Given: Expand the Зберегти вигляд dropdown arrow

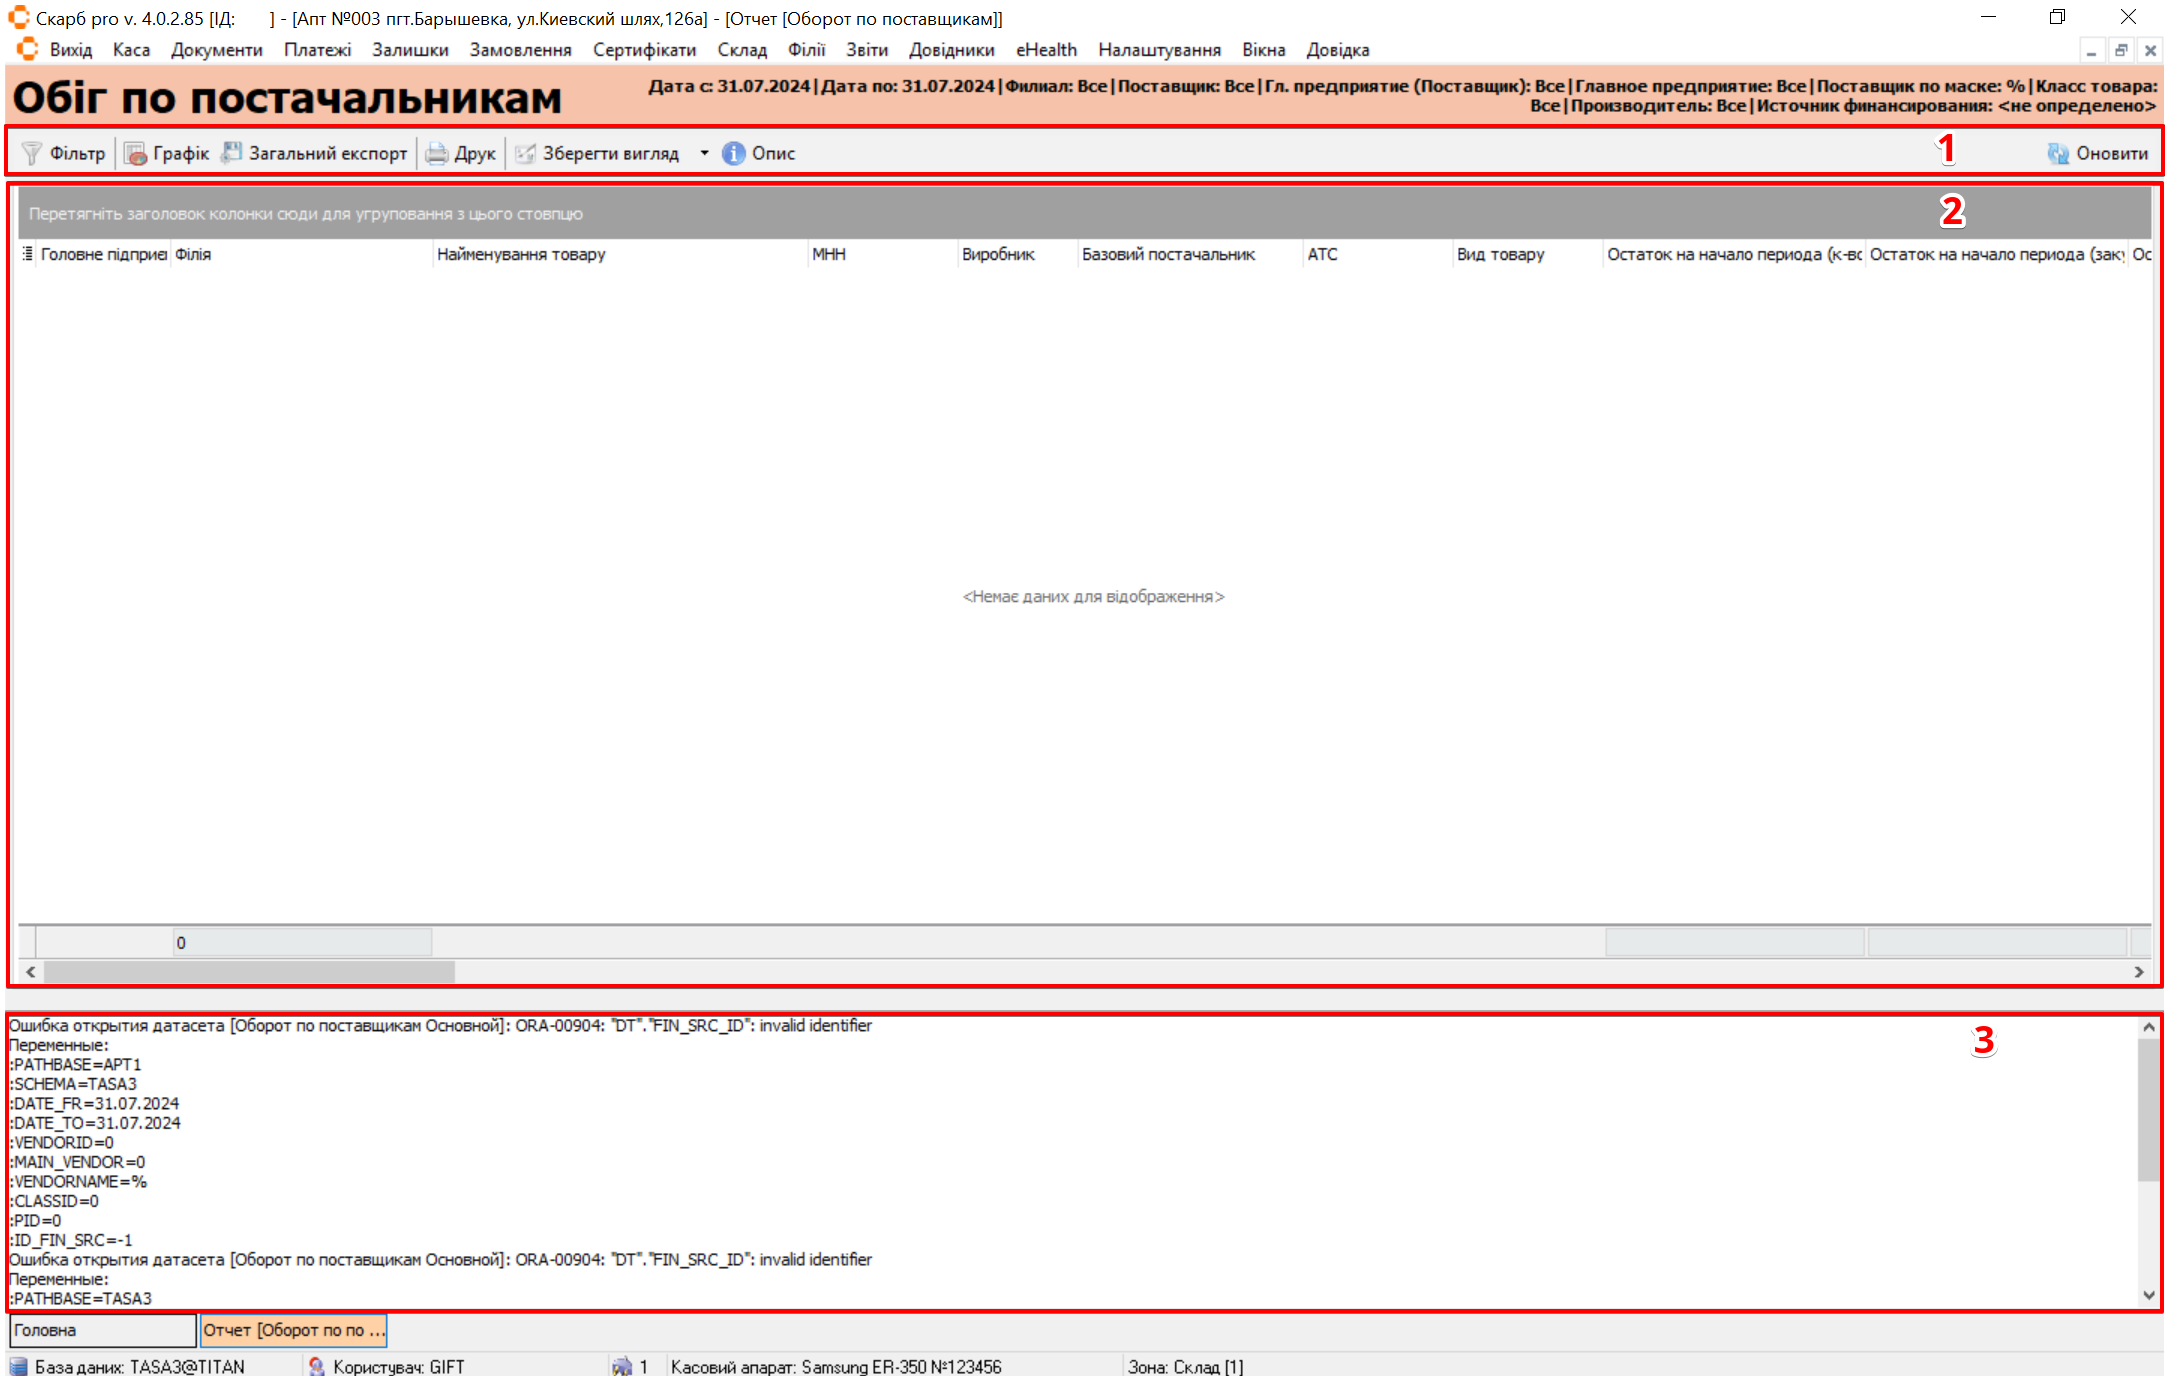Looking at the screenshot, I should pos(704,153).
